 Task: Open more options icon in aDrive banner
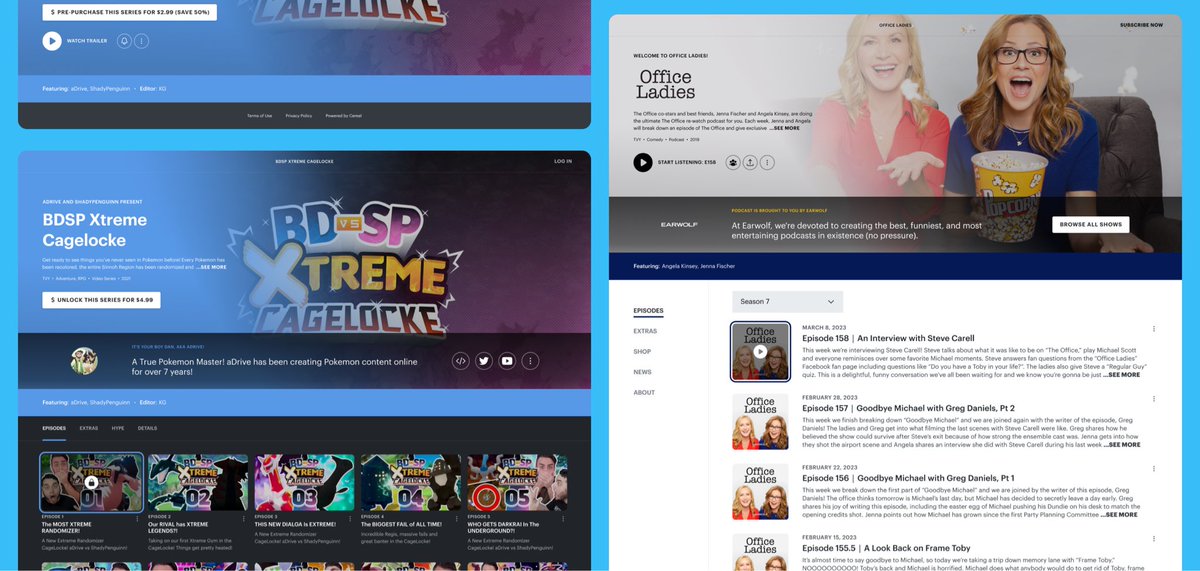click(531, 361)
